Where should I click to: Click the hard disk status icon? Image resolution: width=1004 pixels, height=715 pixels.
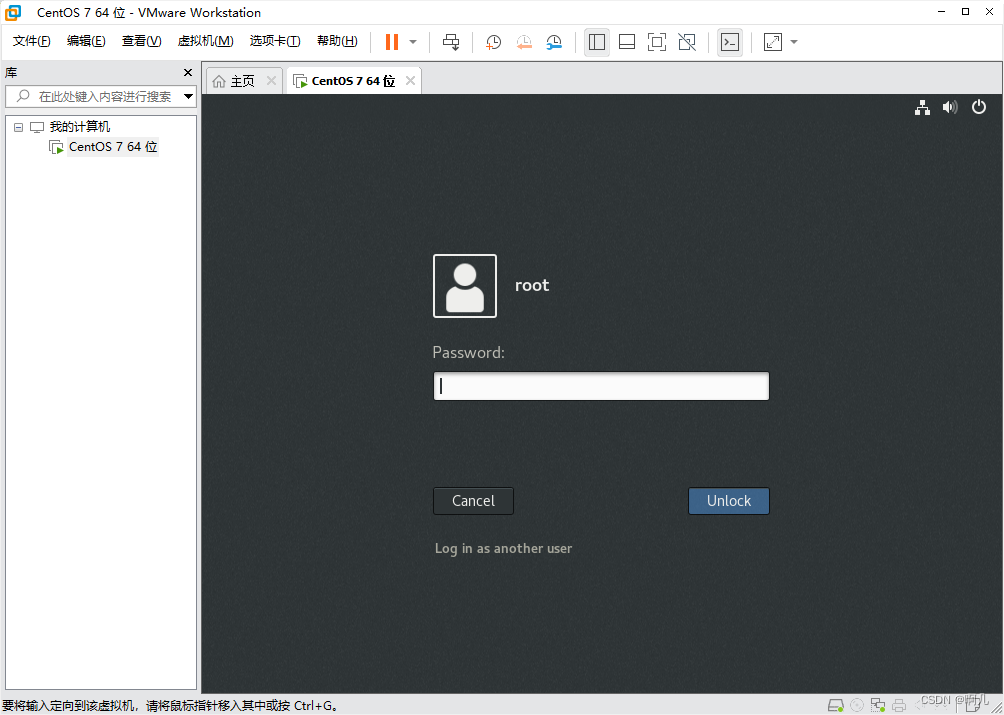[836, 705]
